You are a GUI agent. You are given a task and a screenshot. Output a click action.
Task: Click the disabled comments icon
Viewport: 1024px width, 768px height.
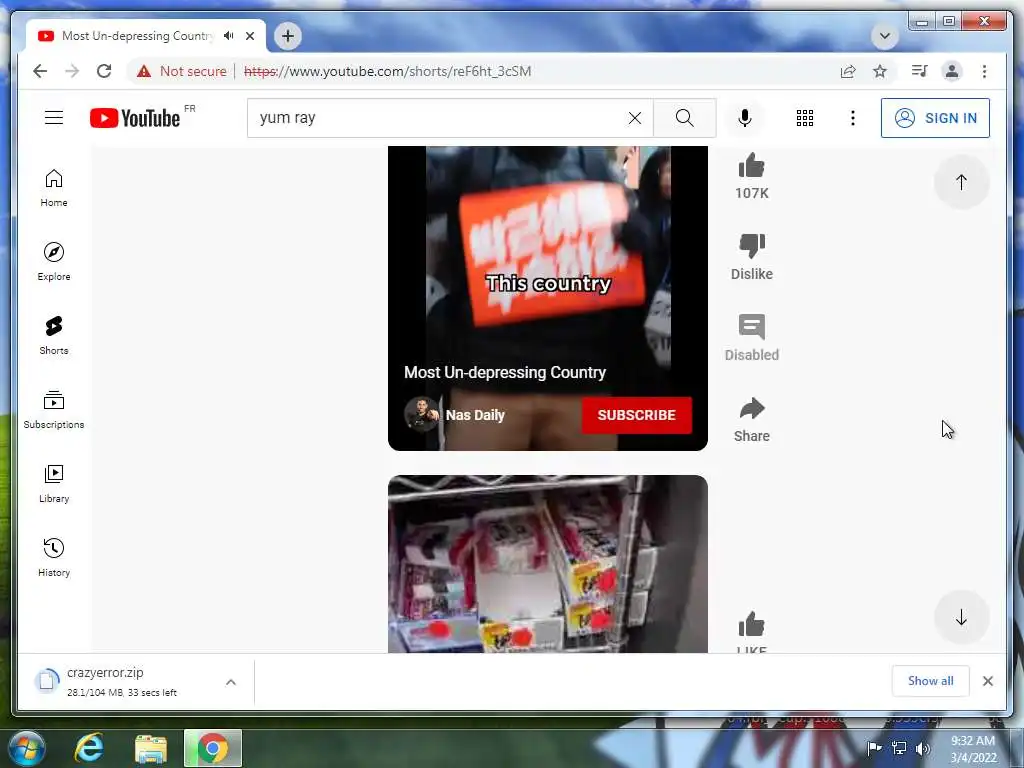pyautogui.click(x=752, y=327)
